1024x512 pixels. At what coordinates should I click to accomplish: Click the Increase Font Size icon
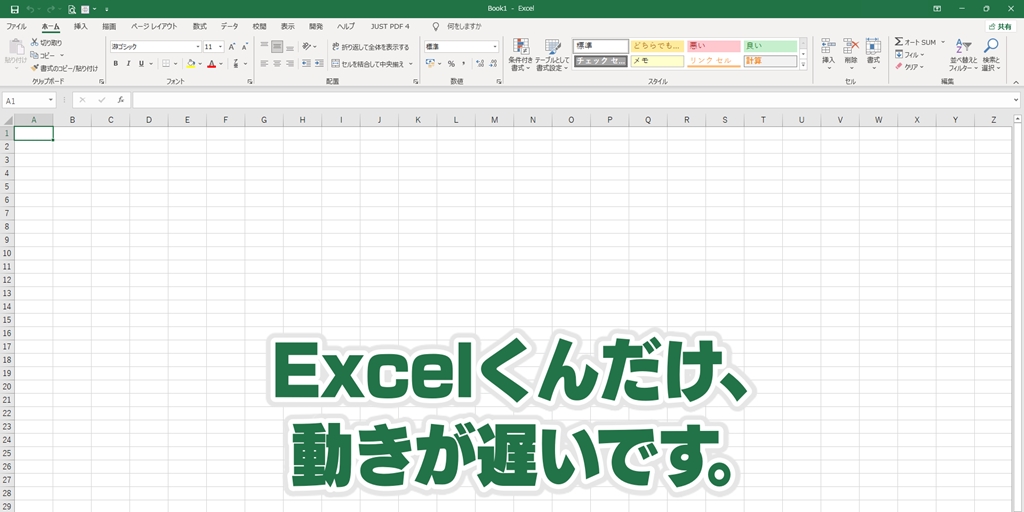coord(232,47)
